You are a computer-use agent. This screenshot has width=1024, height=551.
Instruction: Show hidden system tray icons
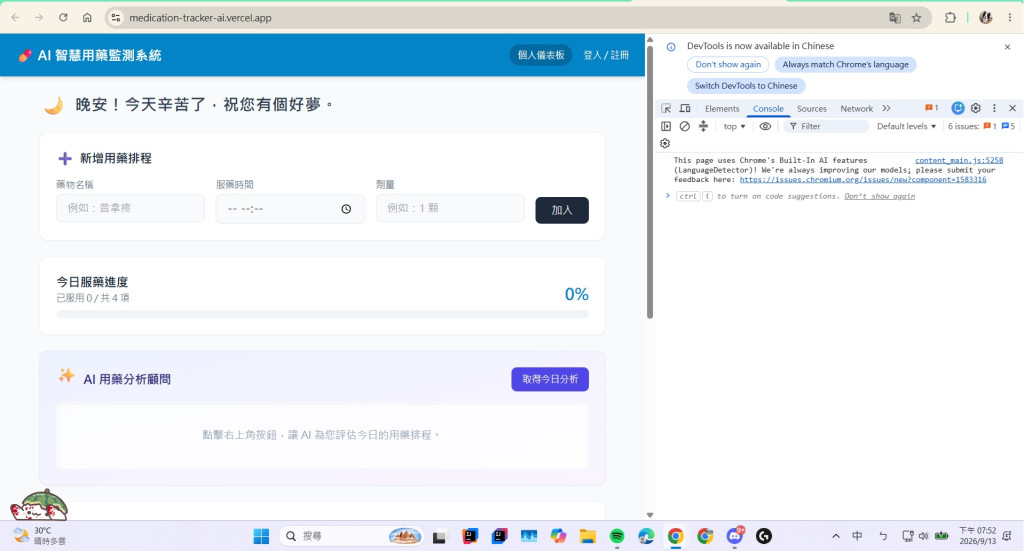[x=835, y=536]
